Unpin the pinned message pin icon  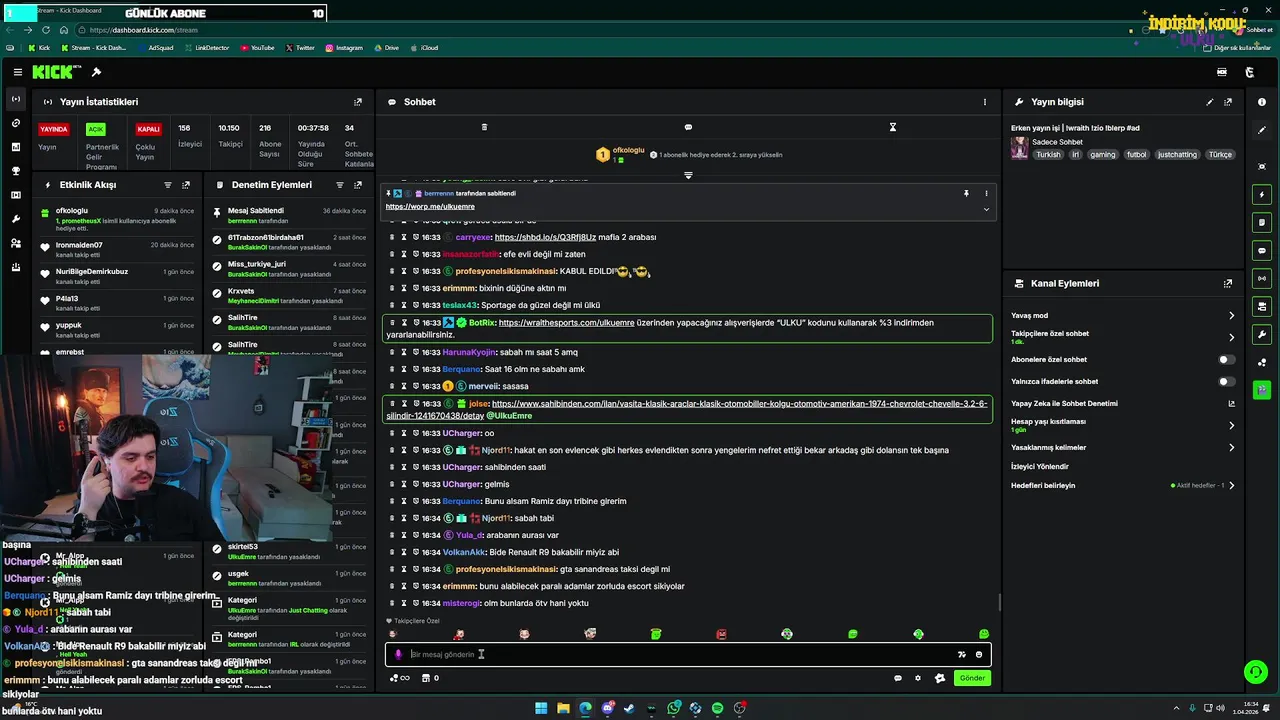(x=966, y=193)
